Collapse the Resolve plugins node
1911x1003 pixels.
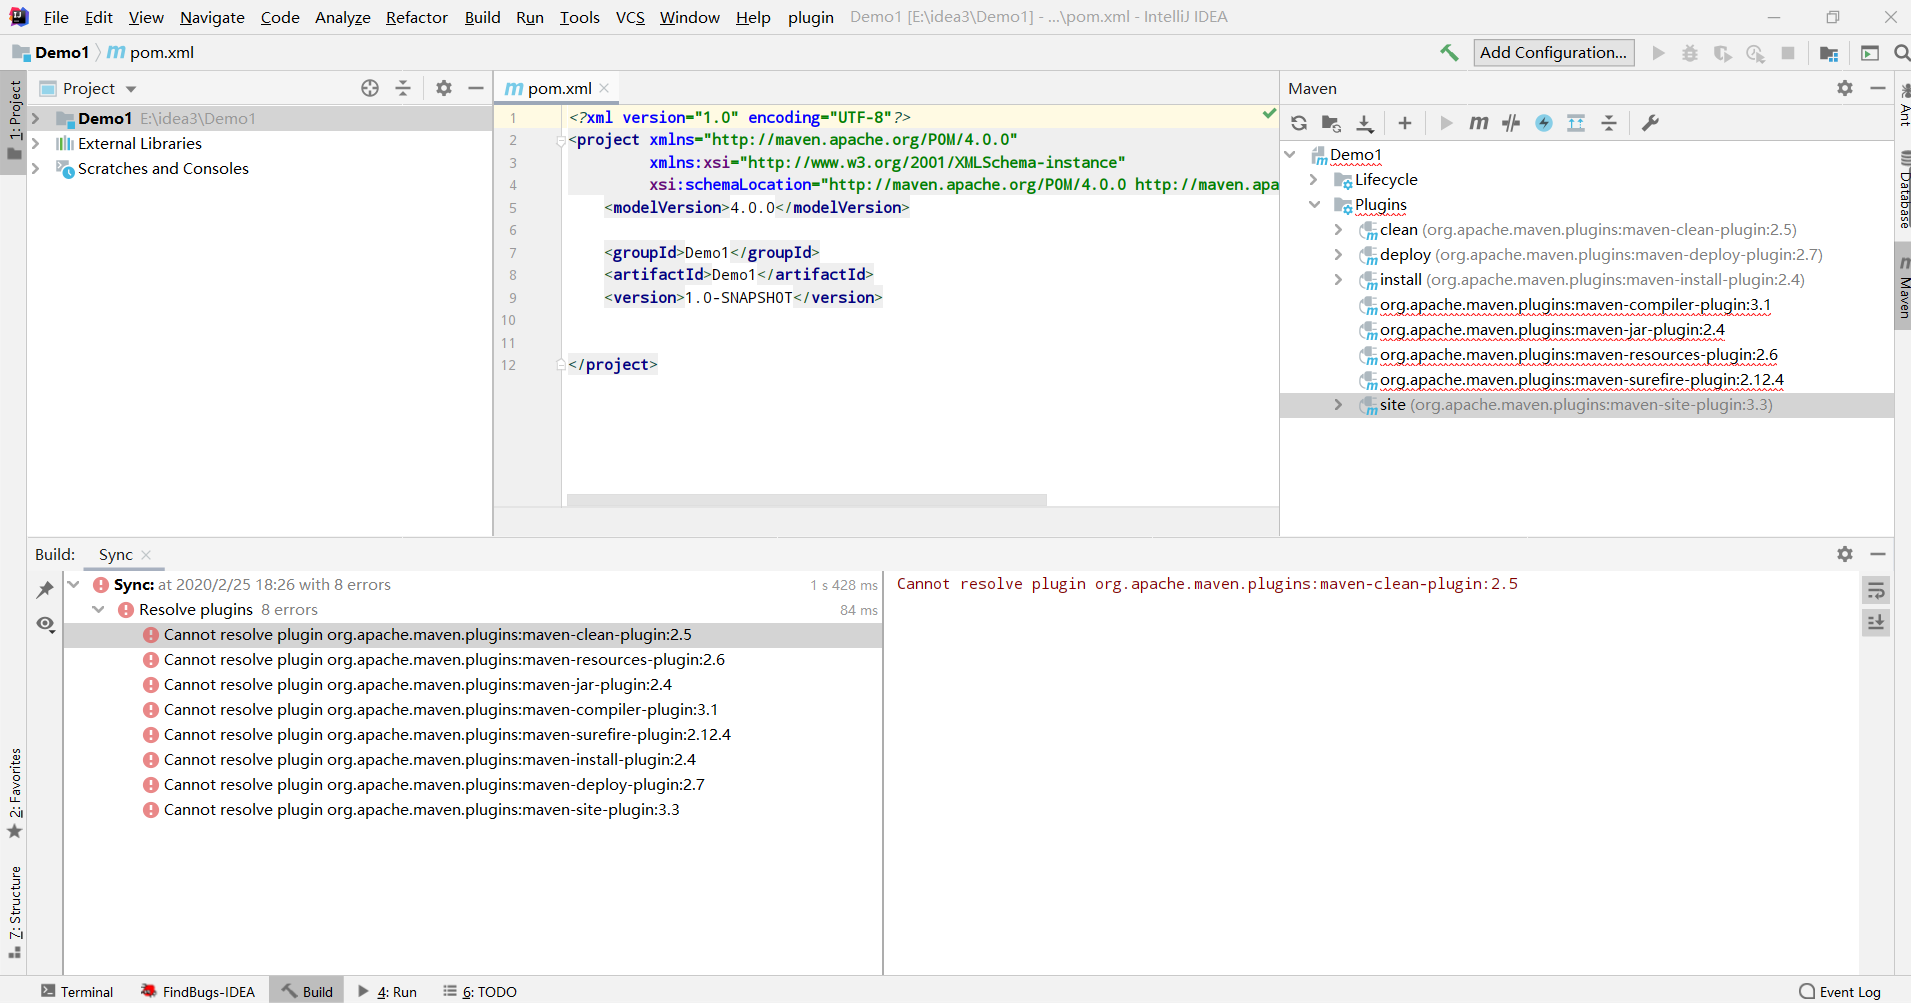[x=99, y=610]
